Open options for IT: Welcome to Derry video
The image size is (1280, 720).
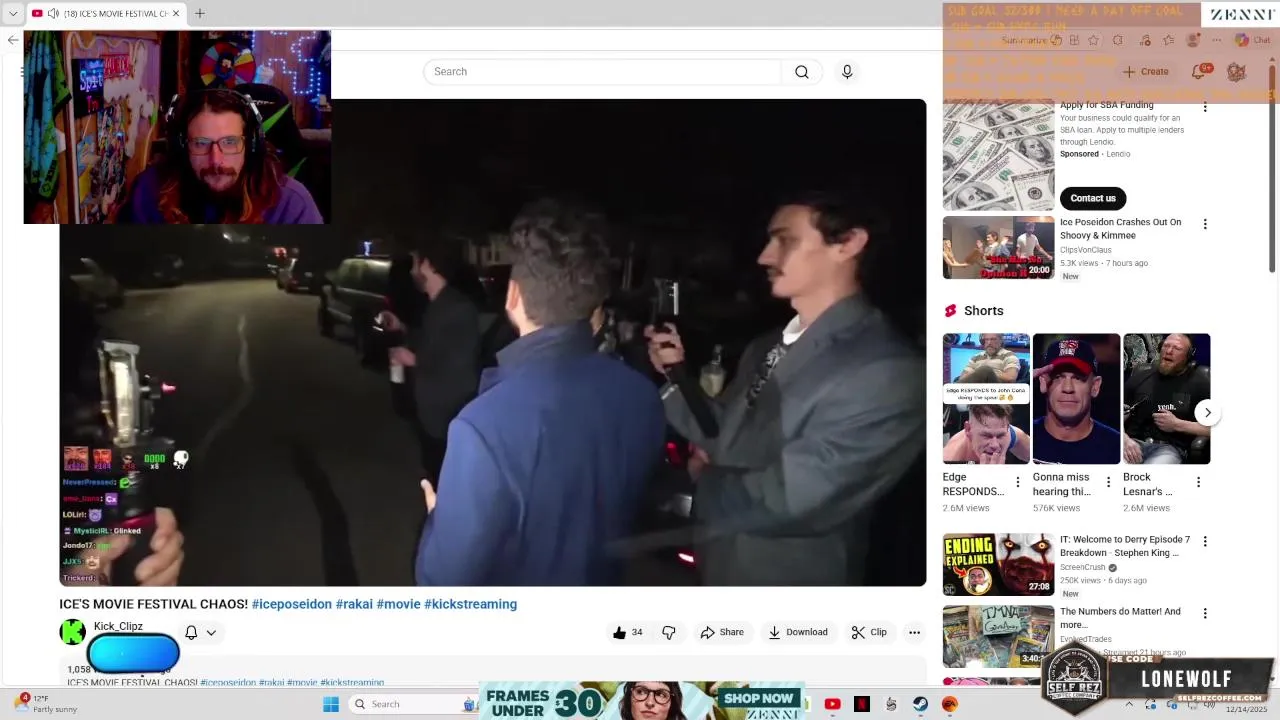[1205, 541]
